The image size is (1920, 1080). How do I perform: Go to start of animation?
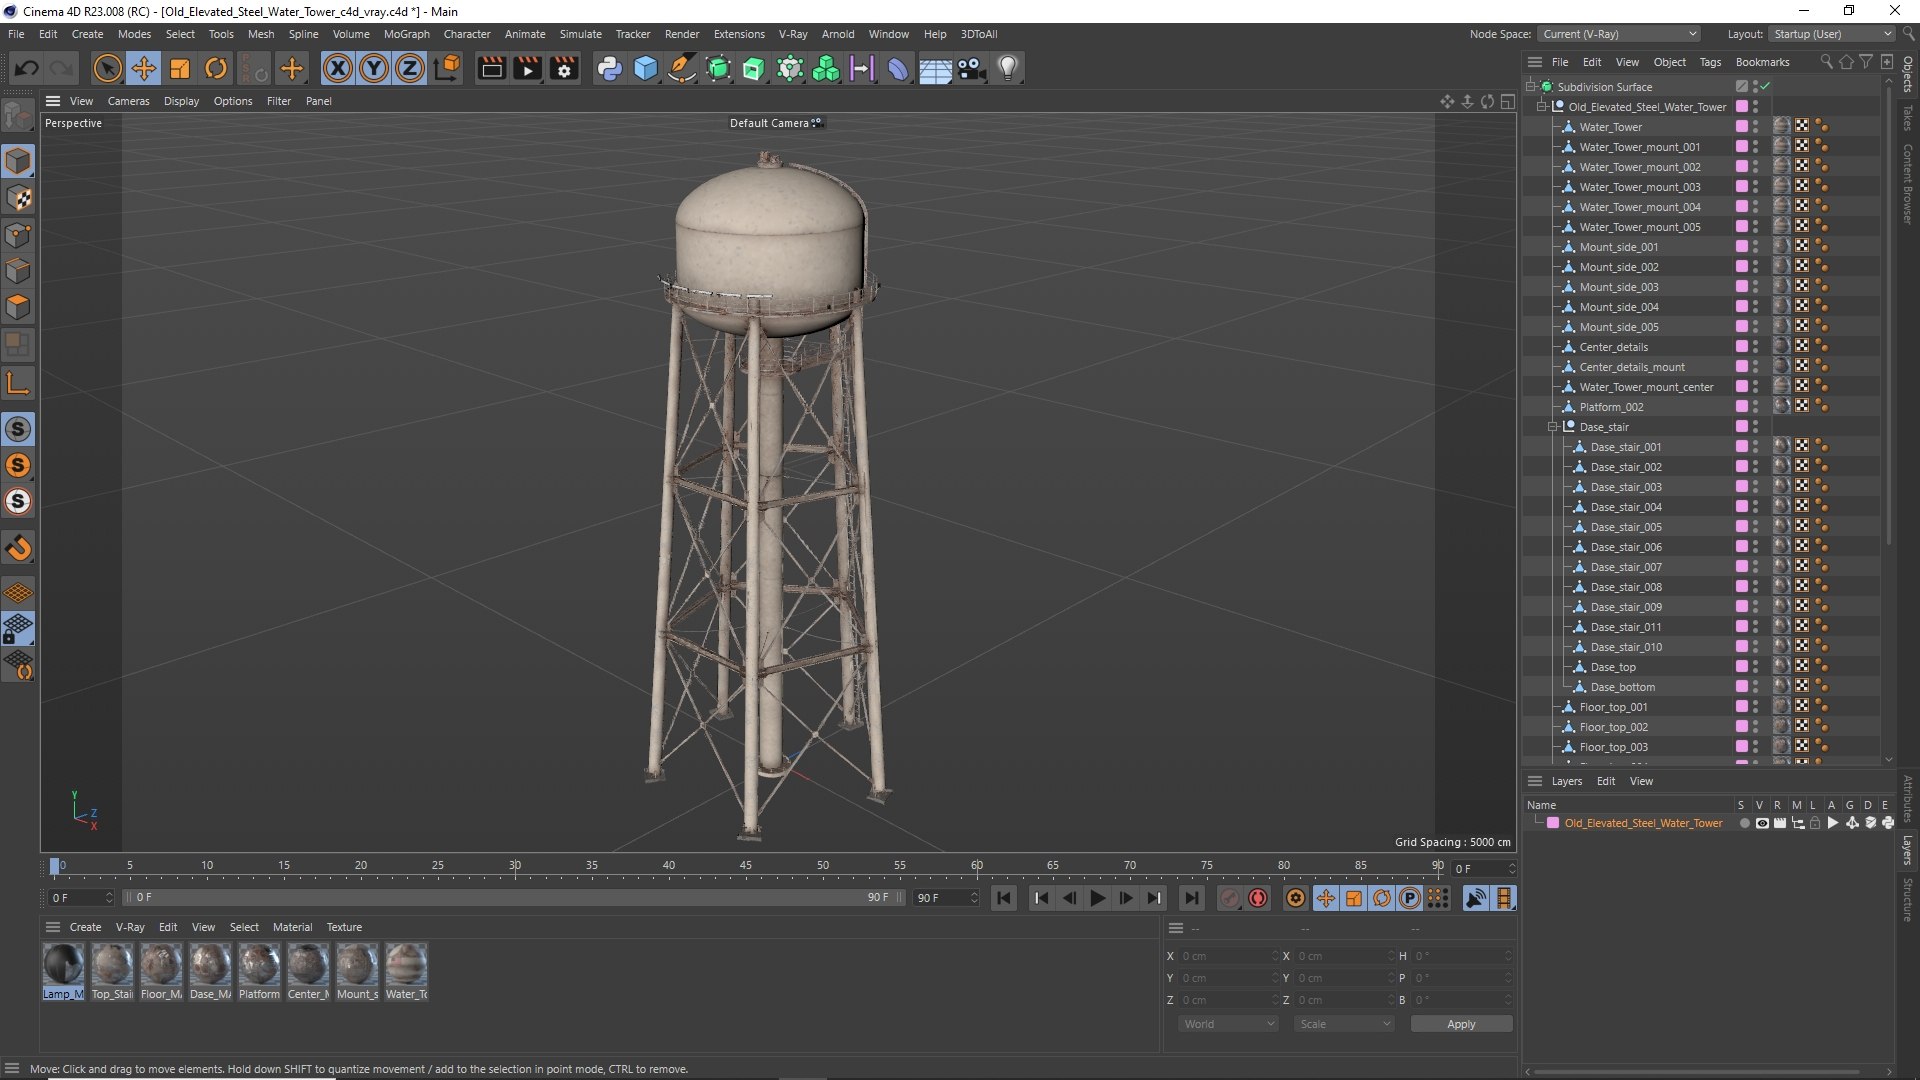[x=1004, y=898]
